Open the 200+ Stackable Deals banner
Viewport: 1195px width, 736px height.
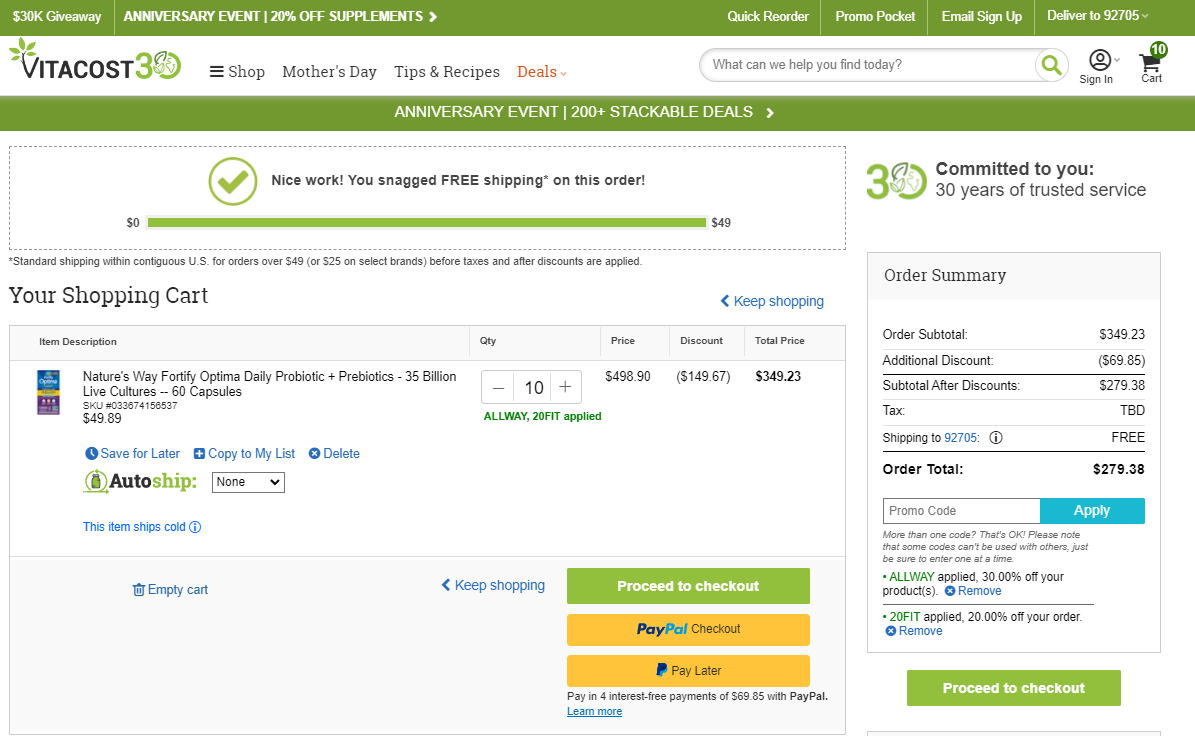click(584, 113)
